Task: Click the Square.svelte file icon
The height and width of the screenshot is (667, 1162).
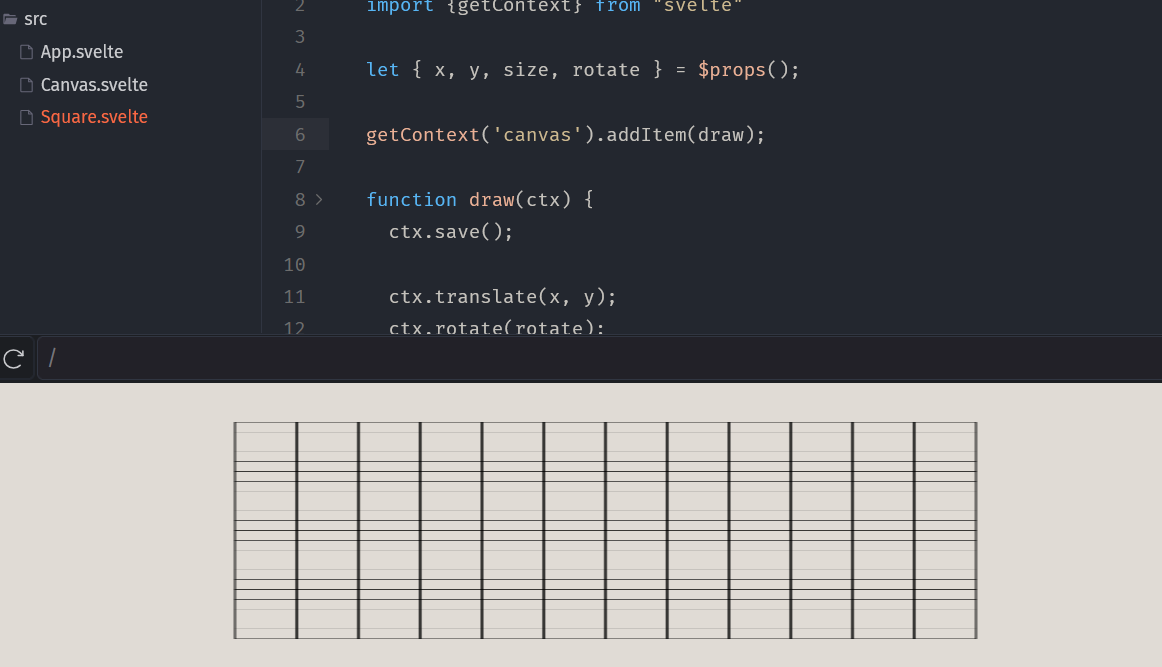Action: [x=27, y=117]
